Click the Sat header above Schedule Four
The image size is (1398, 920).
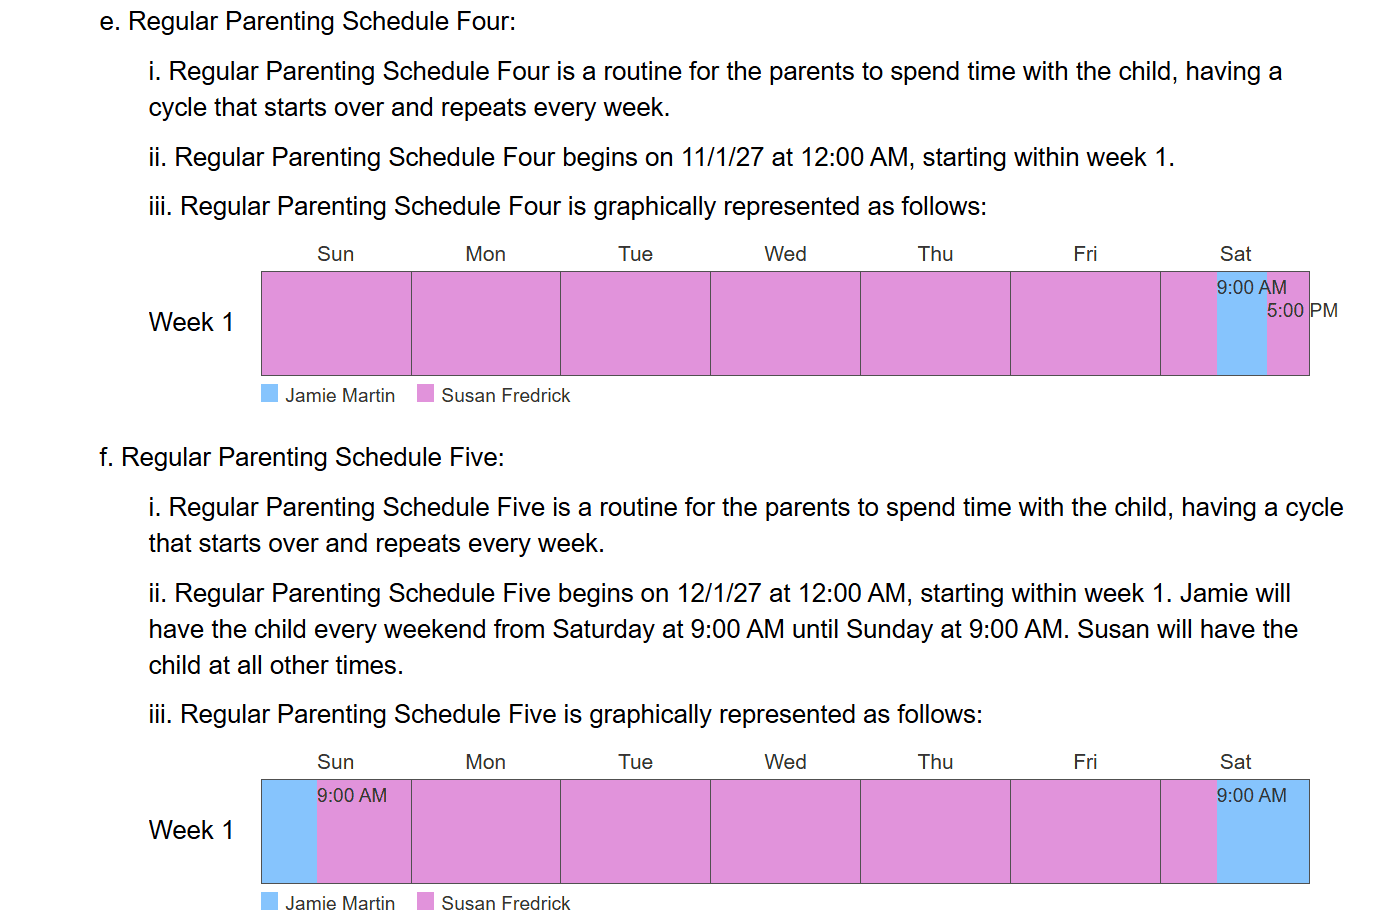pyautogui.click(x=1235, y=254)
